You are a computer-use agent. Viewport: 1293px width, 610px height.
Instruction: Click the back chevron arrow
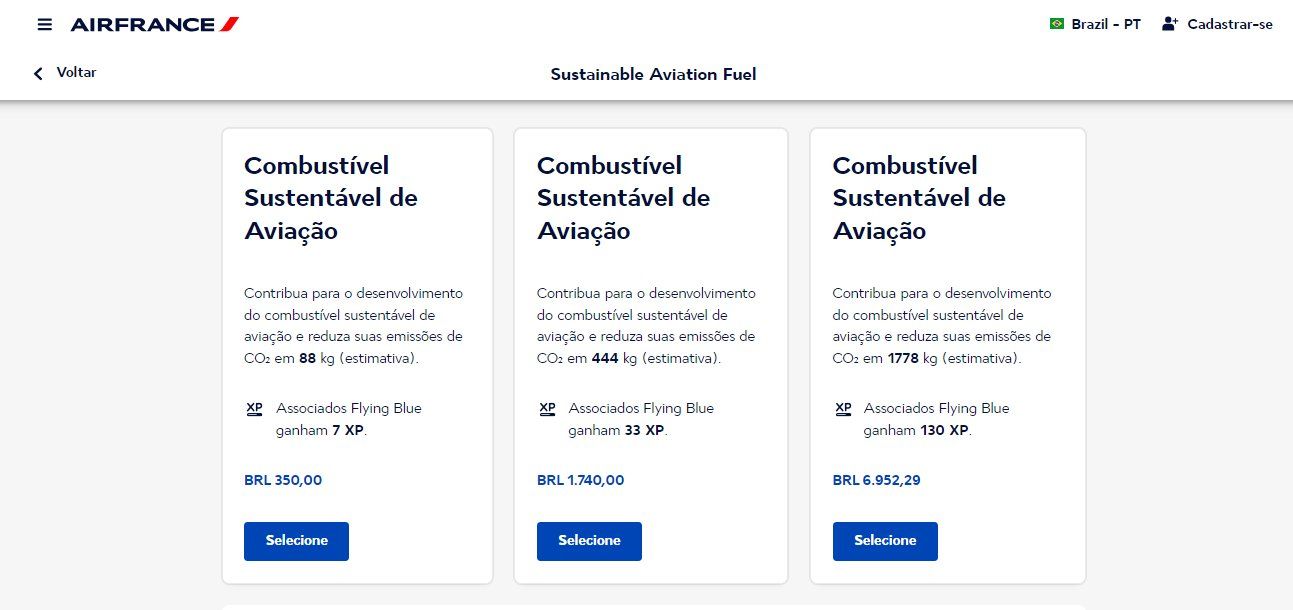coord(39,73)
